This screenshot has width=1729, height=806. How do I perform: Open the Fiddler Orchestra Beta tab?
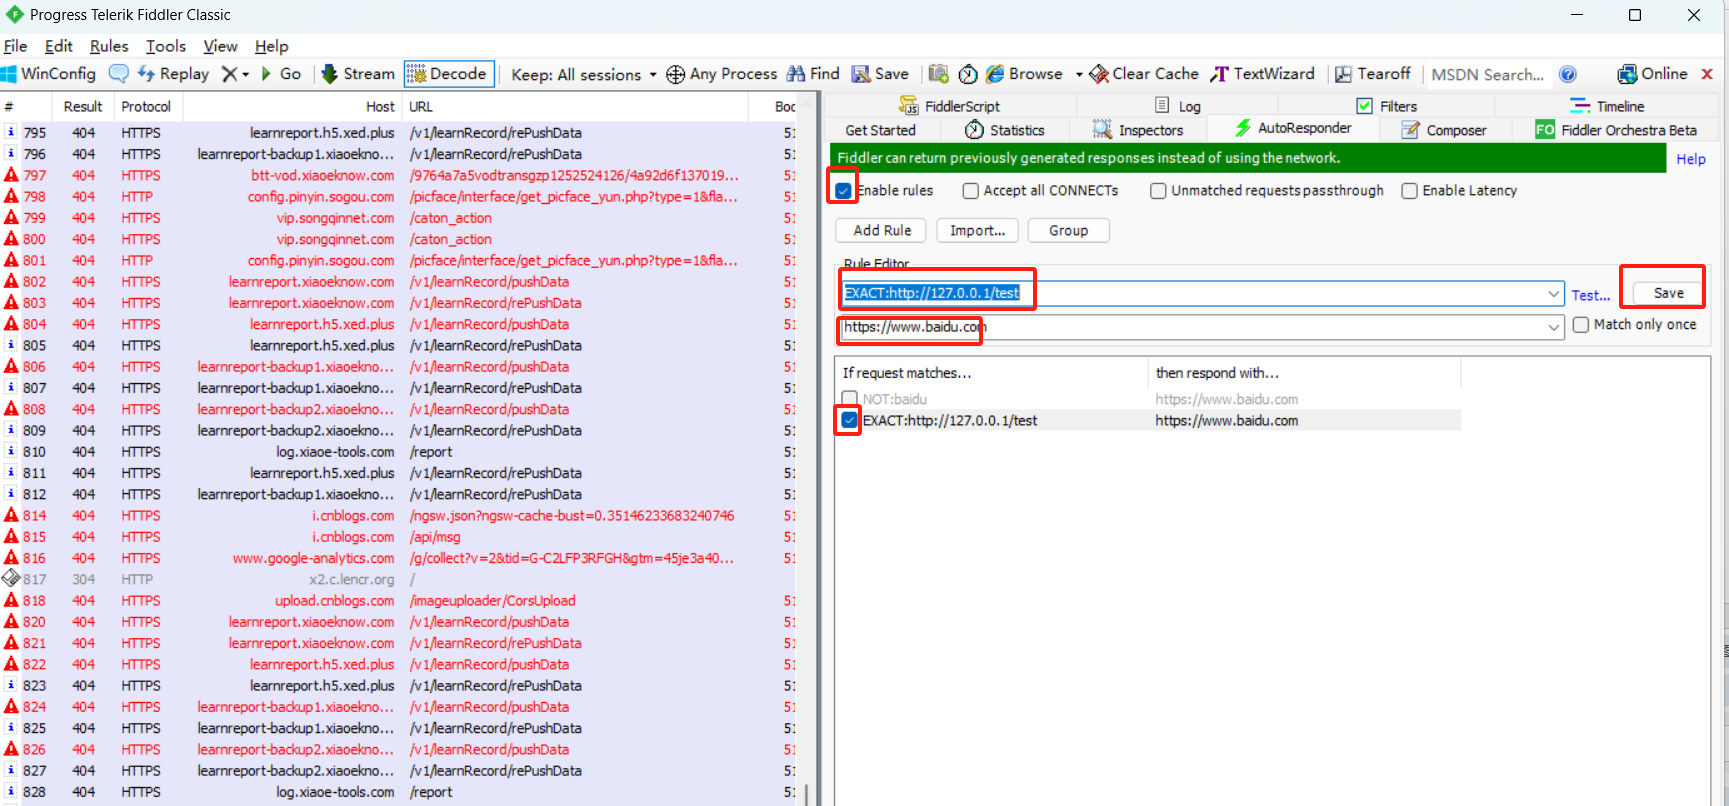[x=1616, y=130]
